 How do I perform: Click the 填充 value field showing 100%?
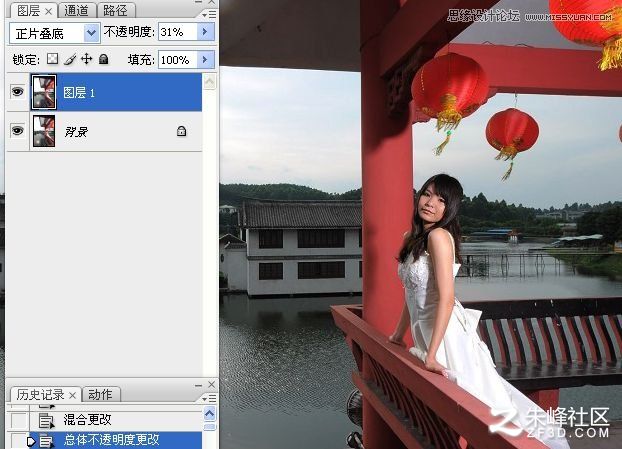click(178, 60)
